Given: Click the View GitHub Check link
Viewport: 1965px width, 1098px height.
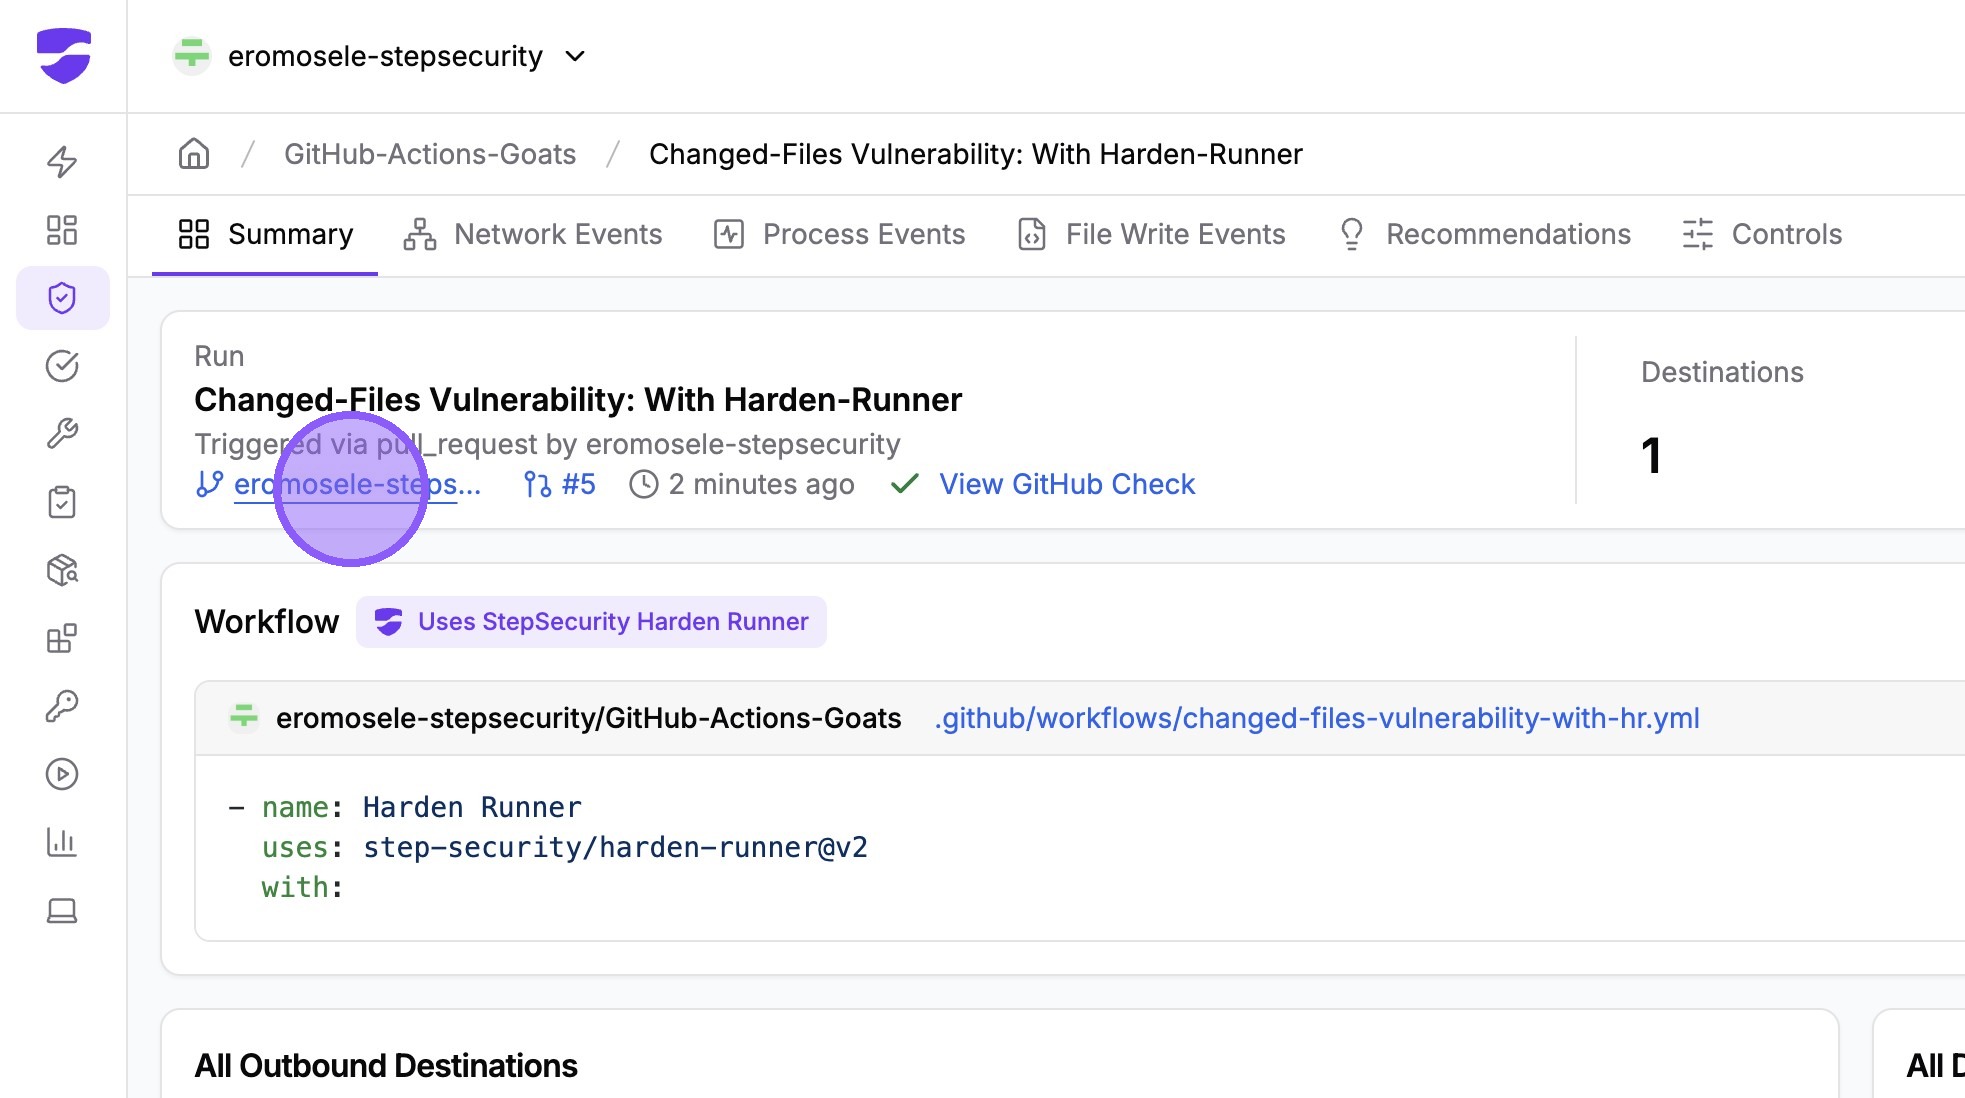Looking at the screenshot, I should [x=1066, y=484].
